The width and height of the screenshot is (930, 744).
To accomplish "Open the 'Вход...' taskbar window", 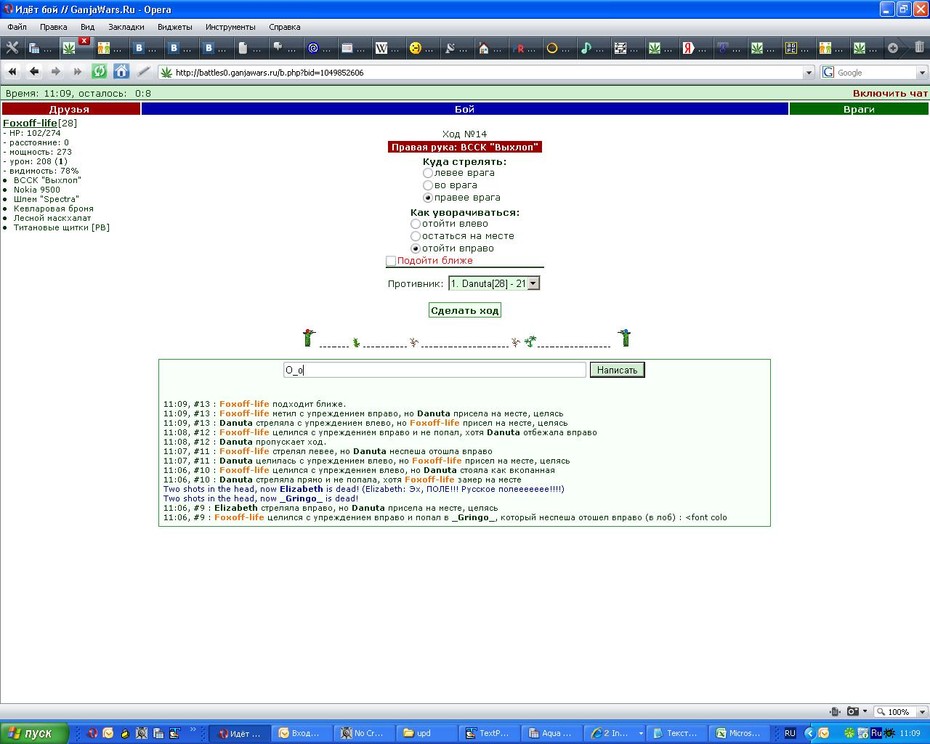I will [x=301, y=733].
